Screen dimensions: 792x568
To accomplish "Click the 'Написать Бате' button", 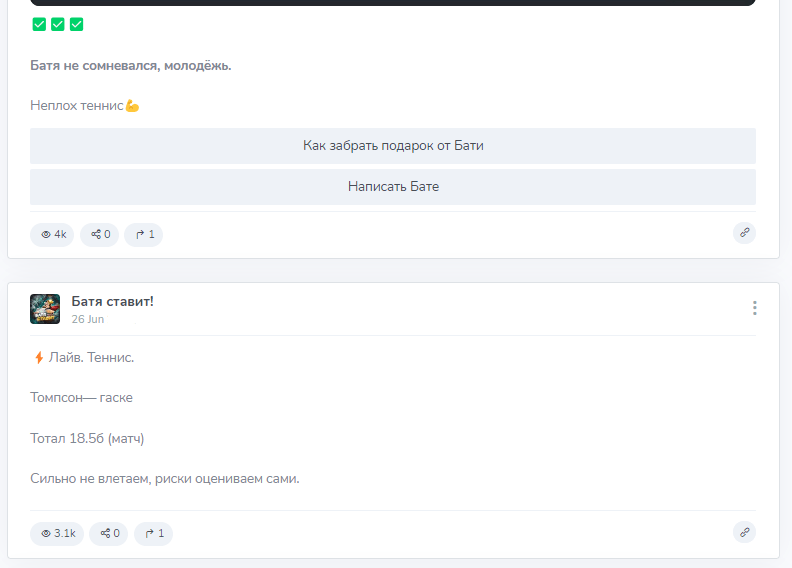I will click(x=392, y=187).
